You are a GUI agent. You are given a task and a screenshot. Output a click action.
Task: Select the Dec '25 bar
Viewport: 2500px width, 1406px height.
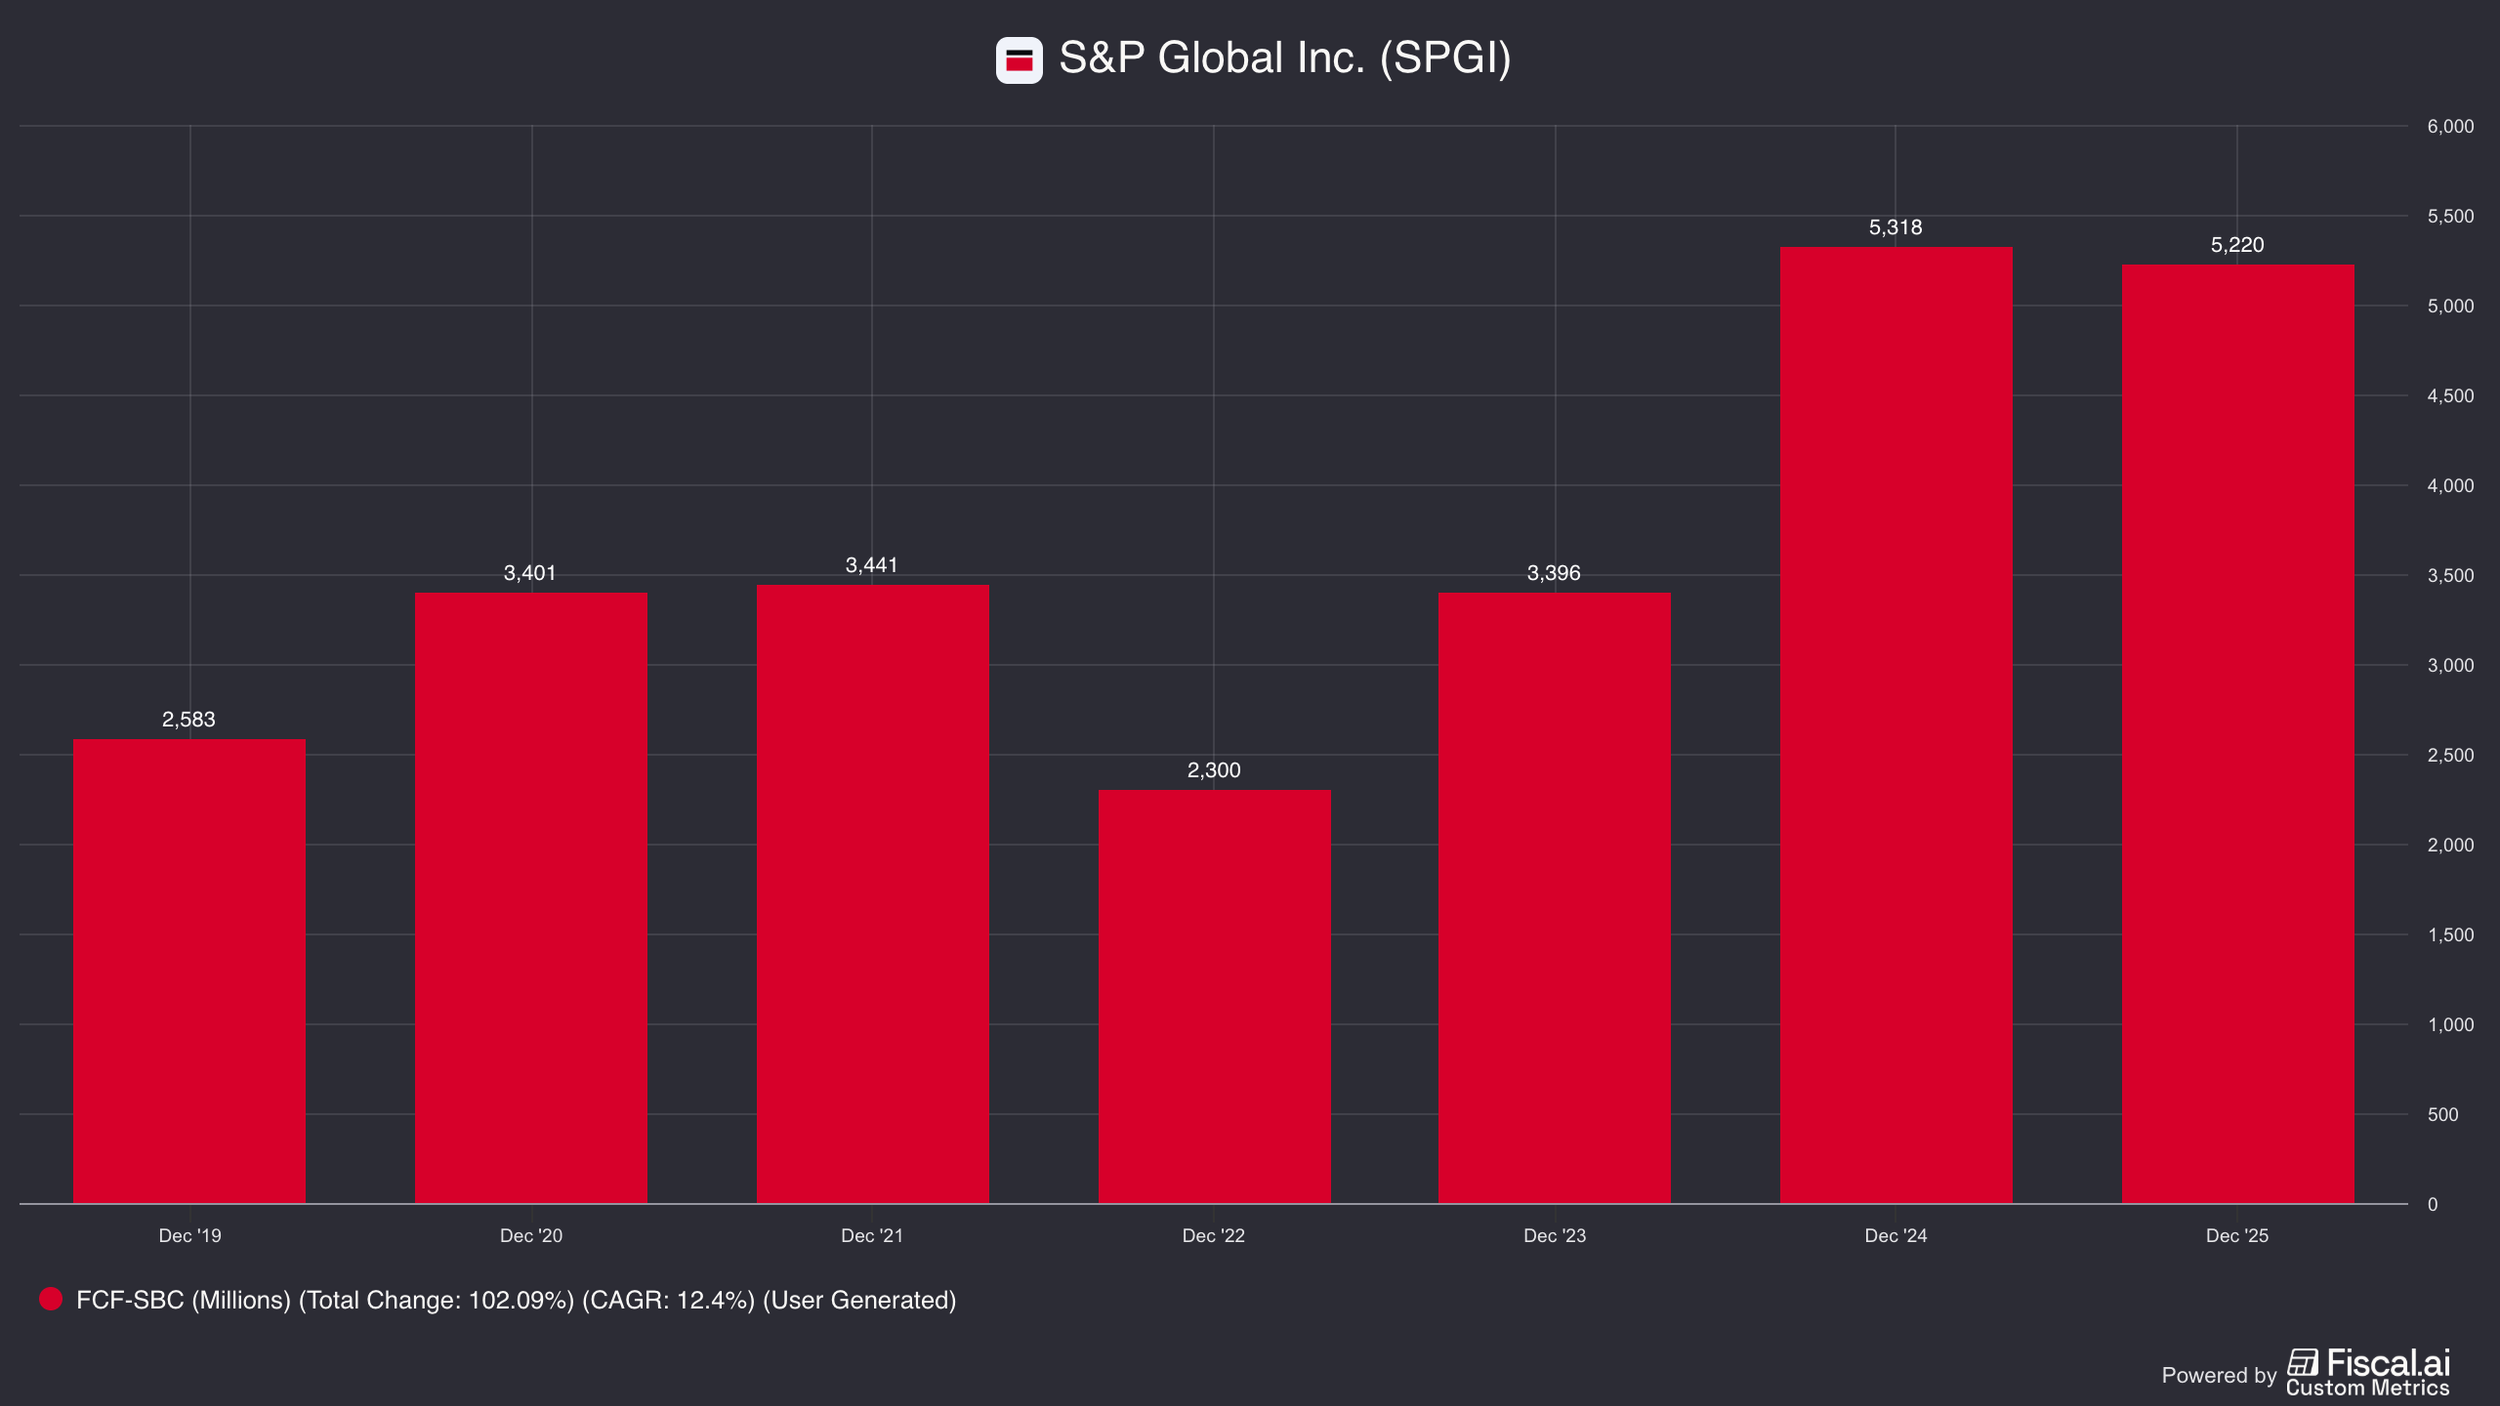2237,733
